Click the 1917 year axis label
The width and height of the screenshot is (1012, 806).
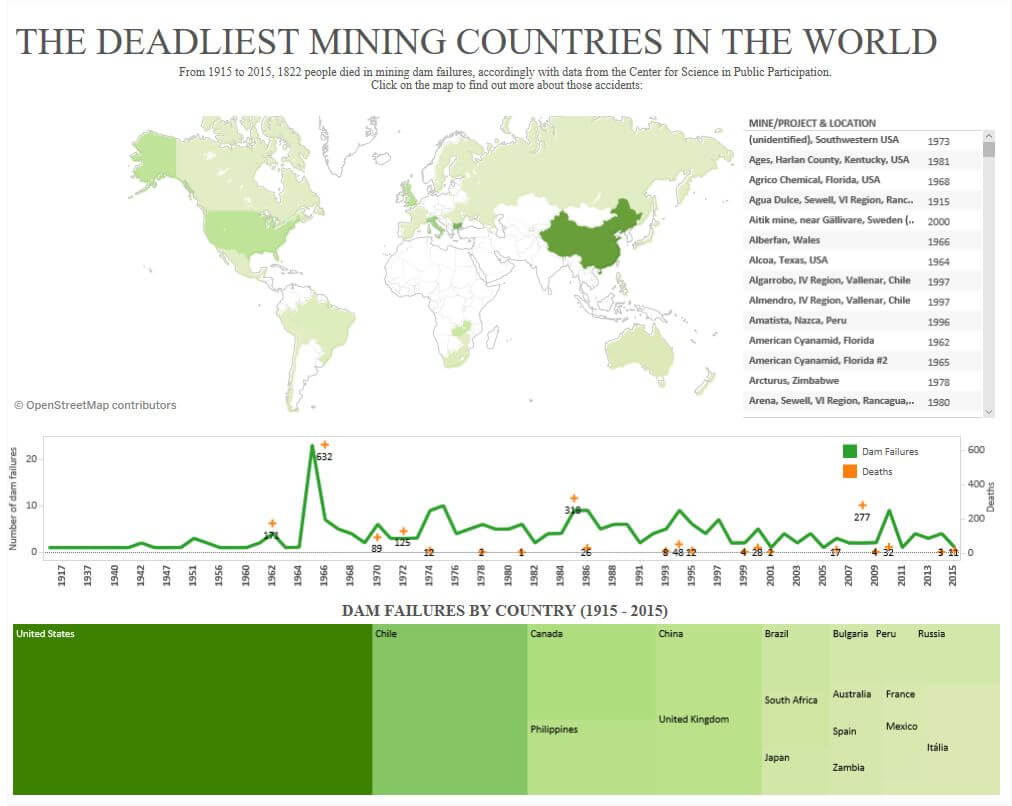(x=61, y=575)
